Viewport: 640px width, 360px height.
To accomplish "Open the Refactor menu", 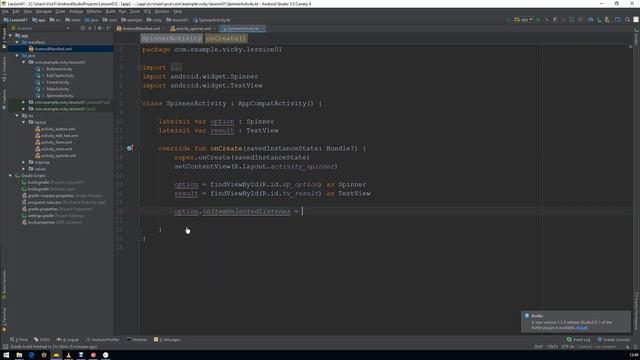I will click(94, 11).
